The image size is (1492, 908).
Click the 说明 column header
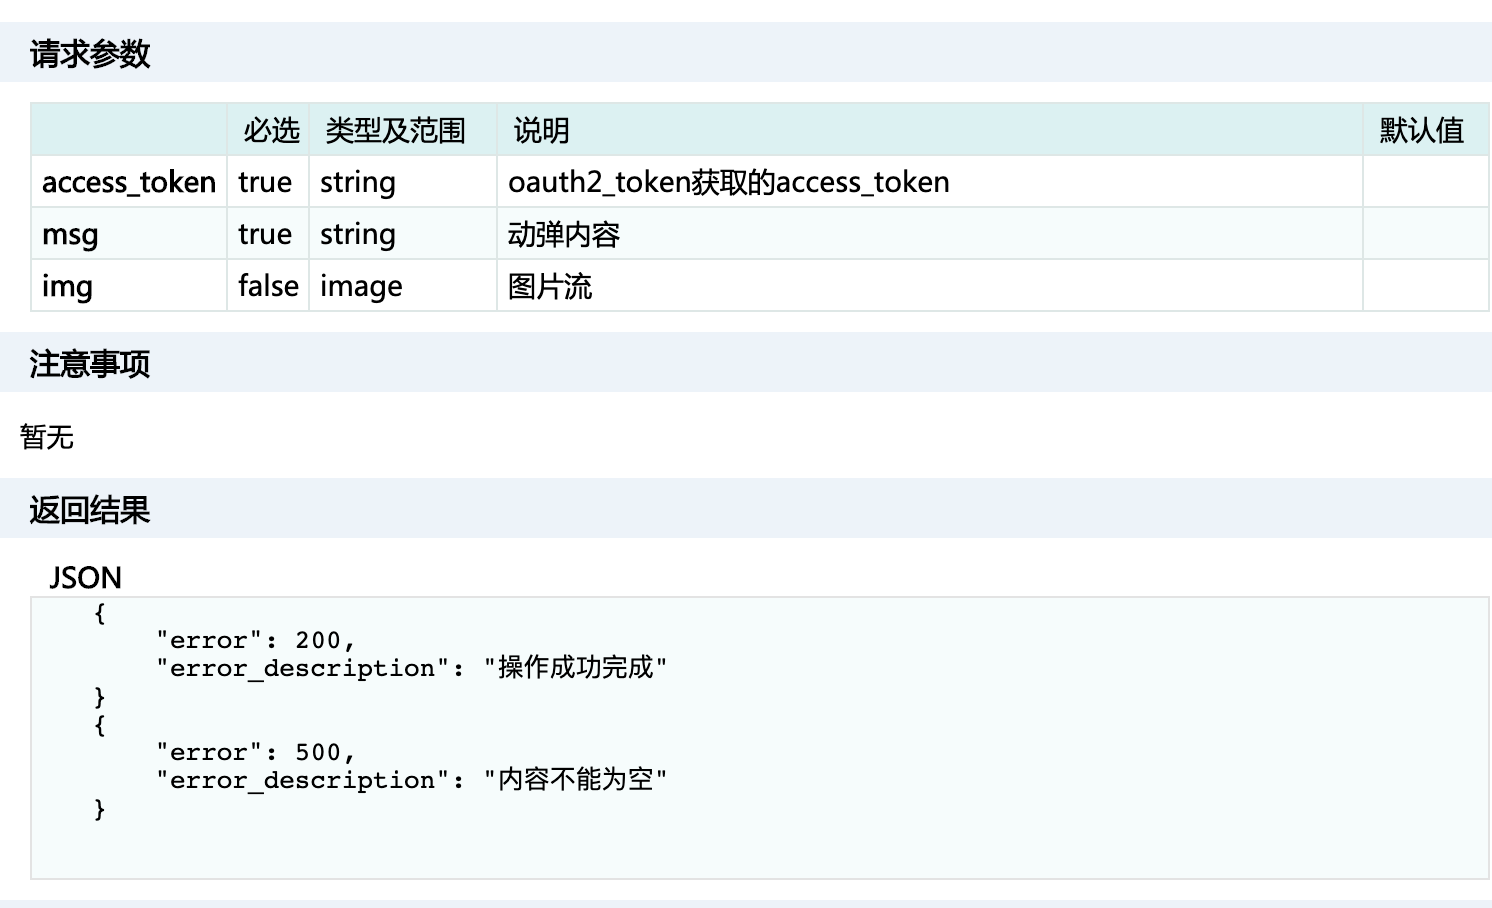coord(541,130)
